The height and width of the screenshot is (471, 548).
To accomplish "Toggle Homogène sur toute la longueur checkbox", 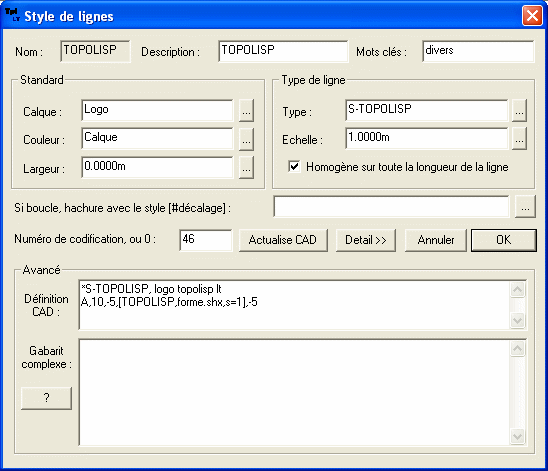I will 294,166.
